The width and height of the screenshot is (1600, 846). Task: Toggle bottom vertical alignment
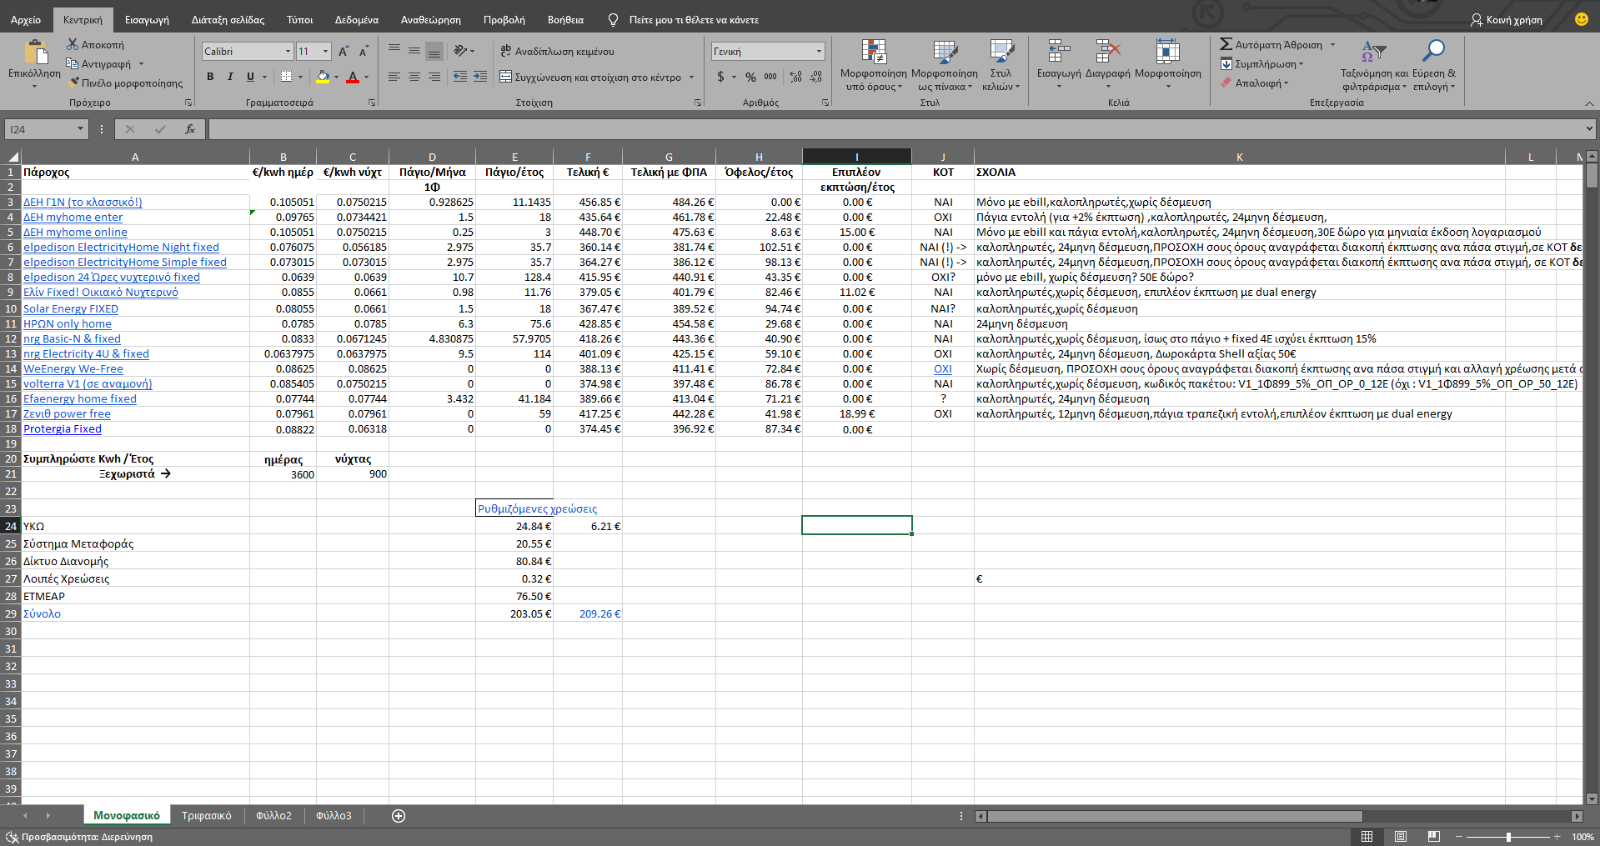click(434, 50)
